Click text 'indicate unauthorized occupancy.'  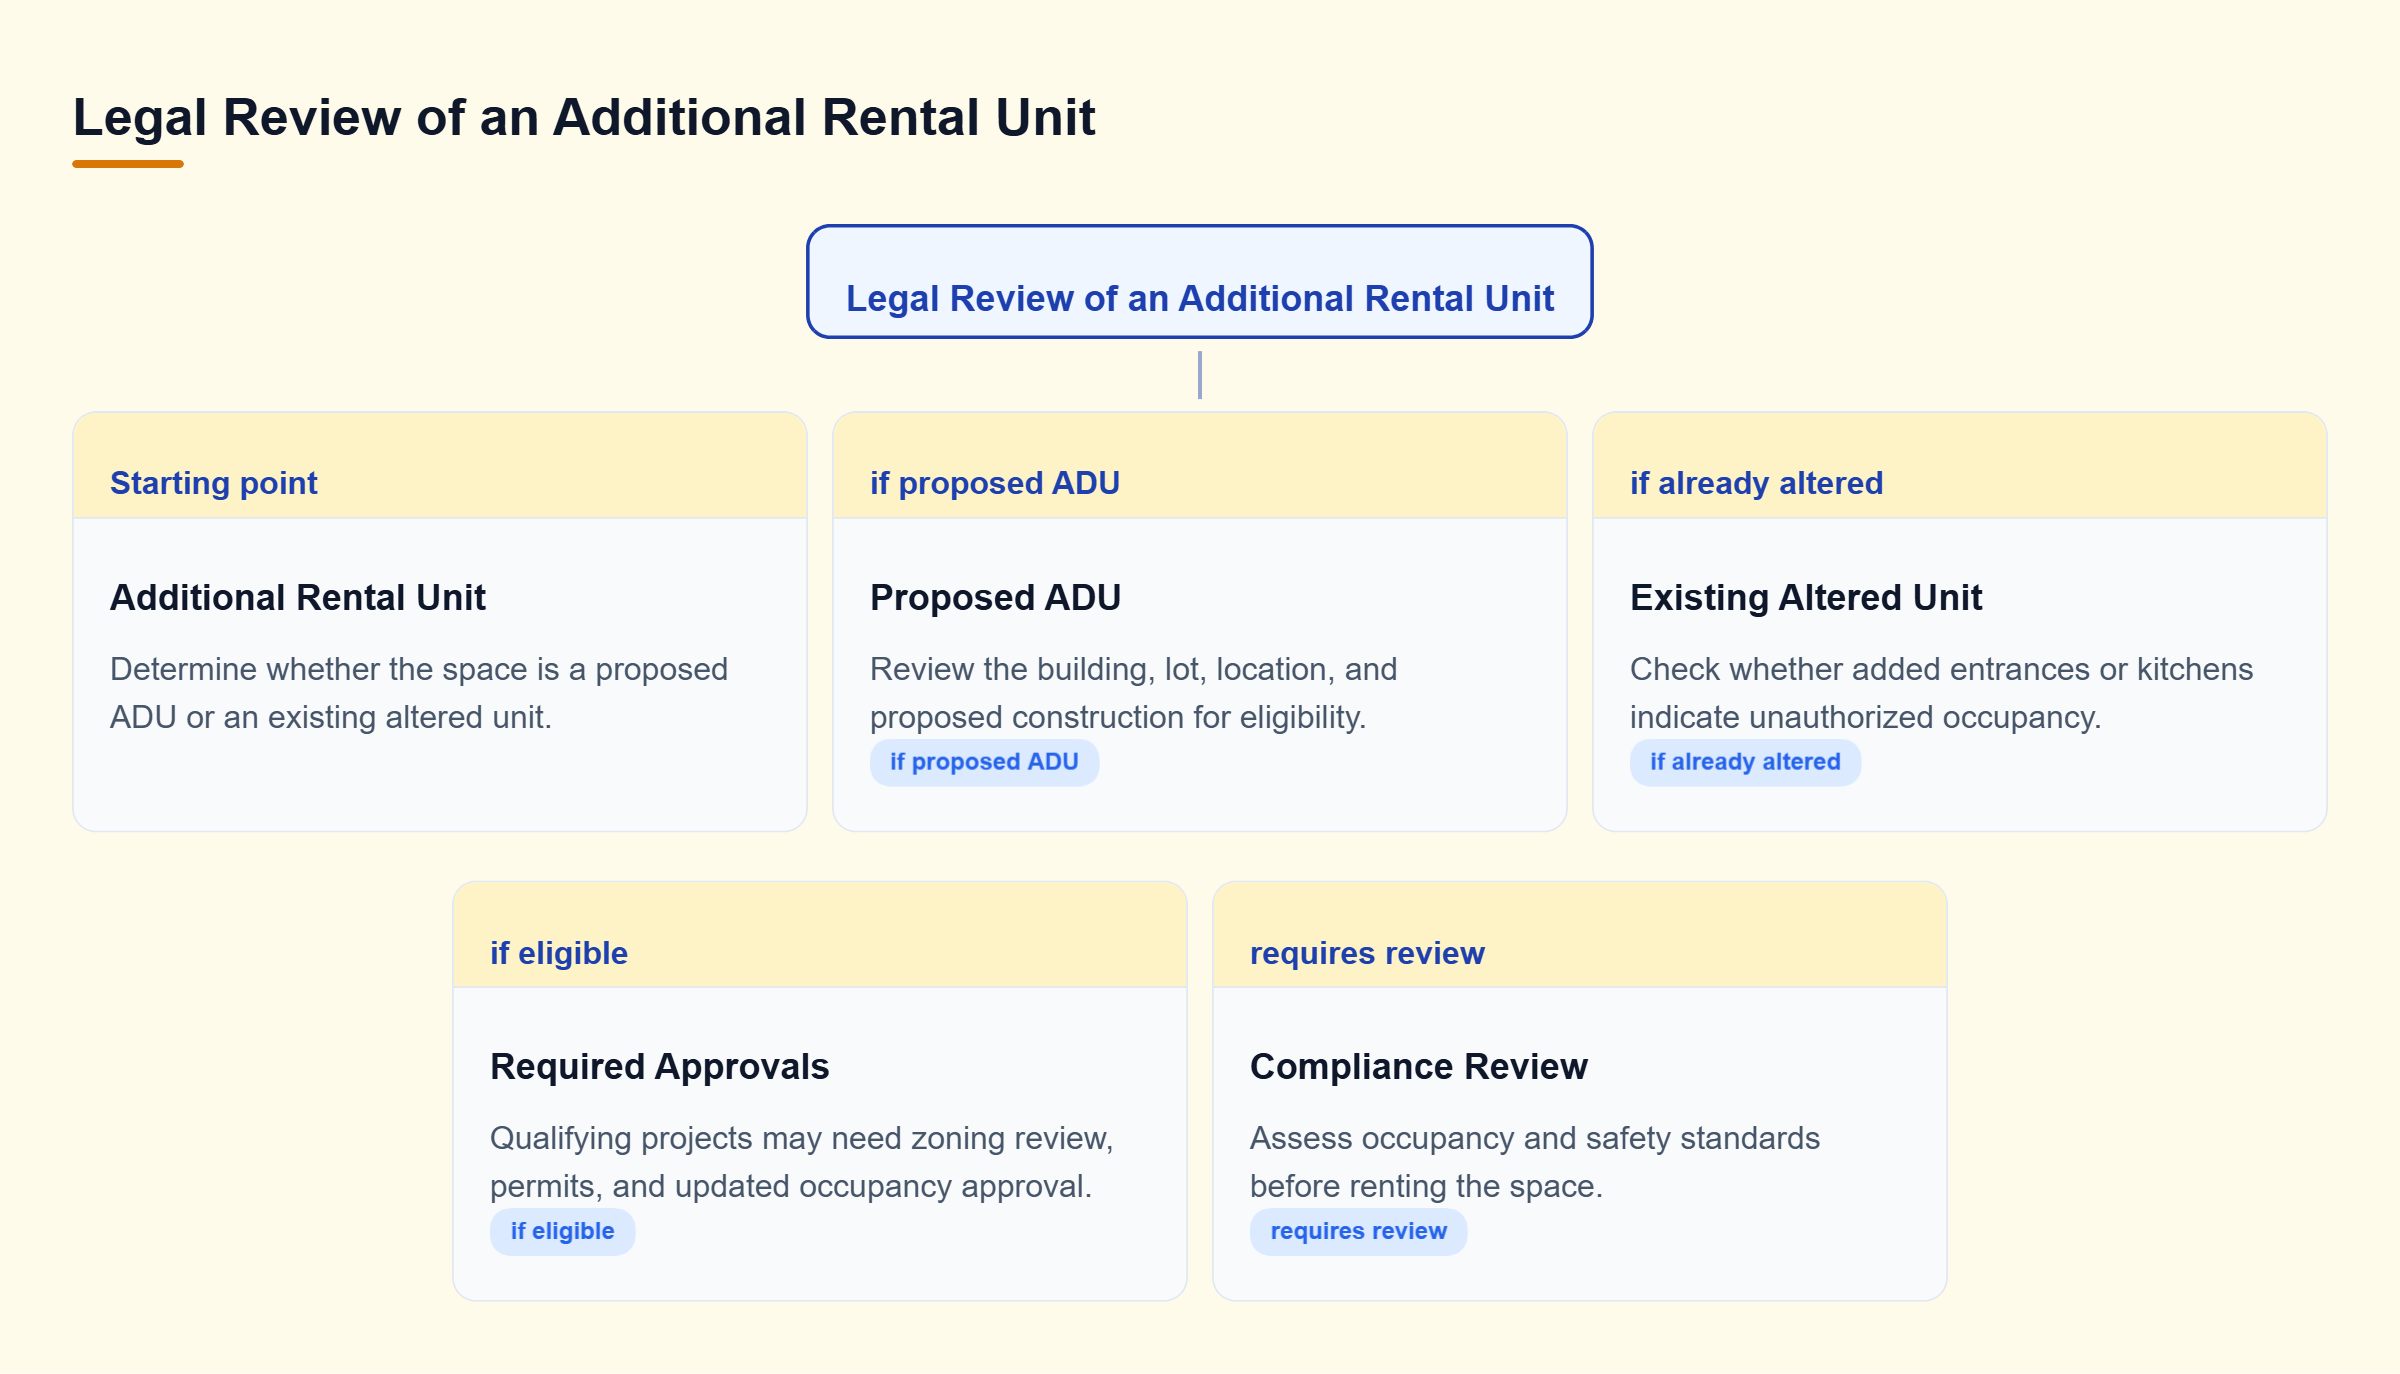pos(1865,717)
